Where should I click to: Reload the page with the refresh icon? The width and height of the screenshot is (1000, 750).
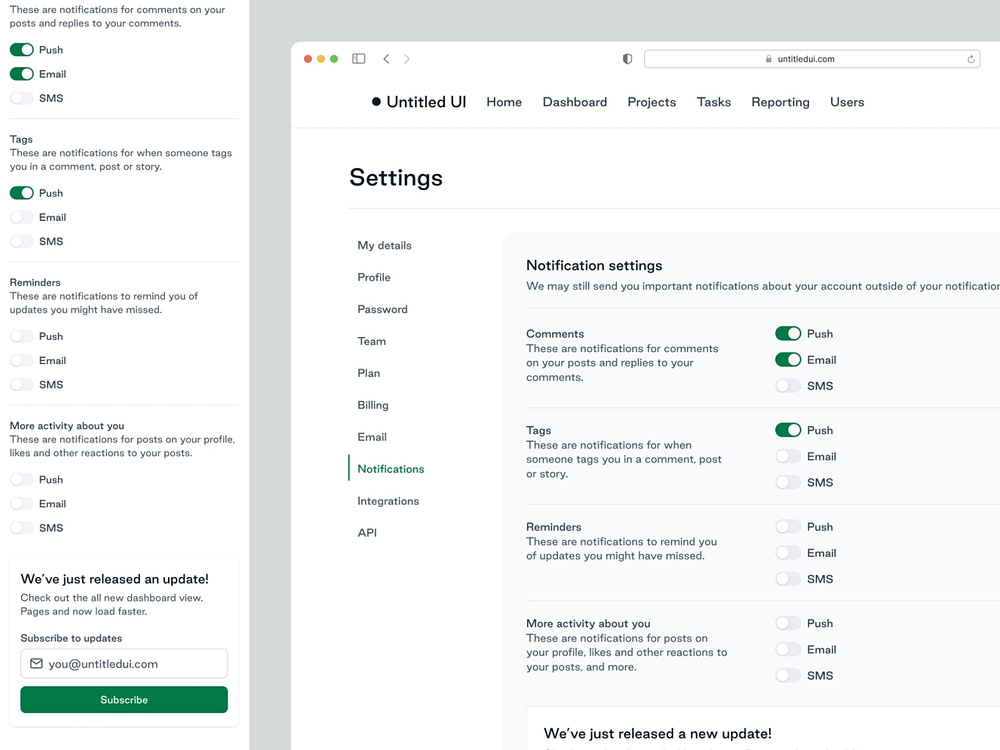coord(971,59)
